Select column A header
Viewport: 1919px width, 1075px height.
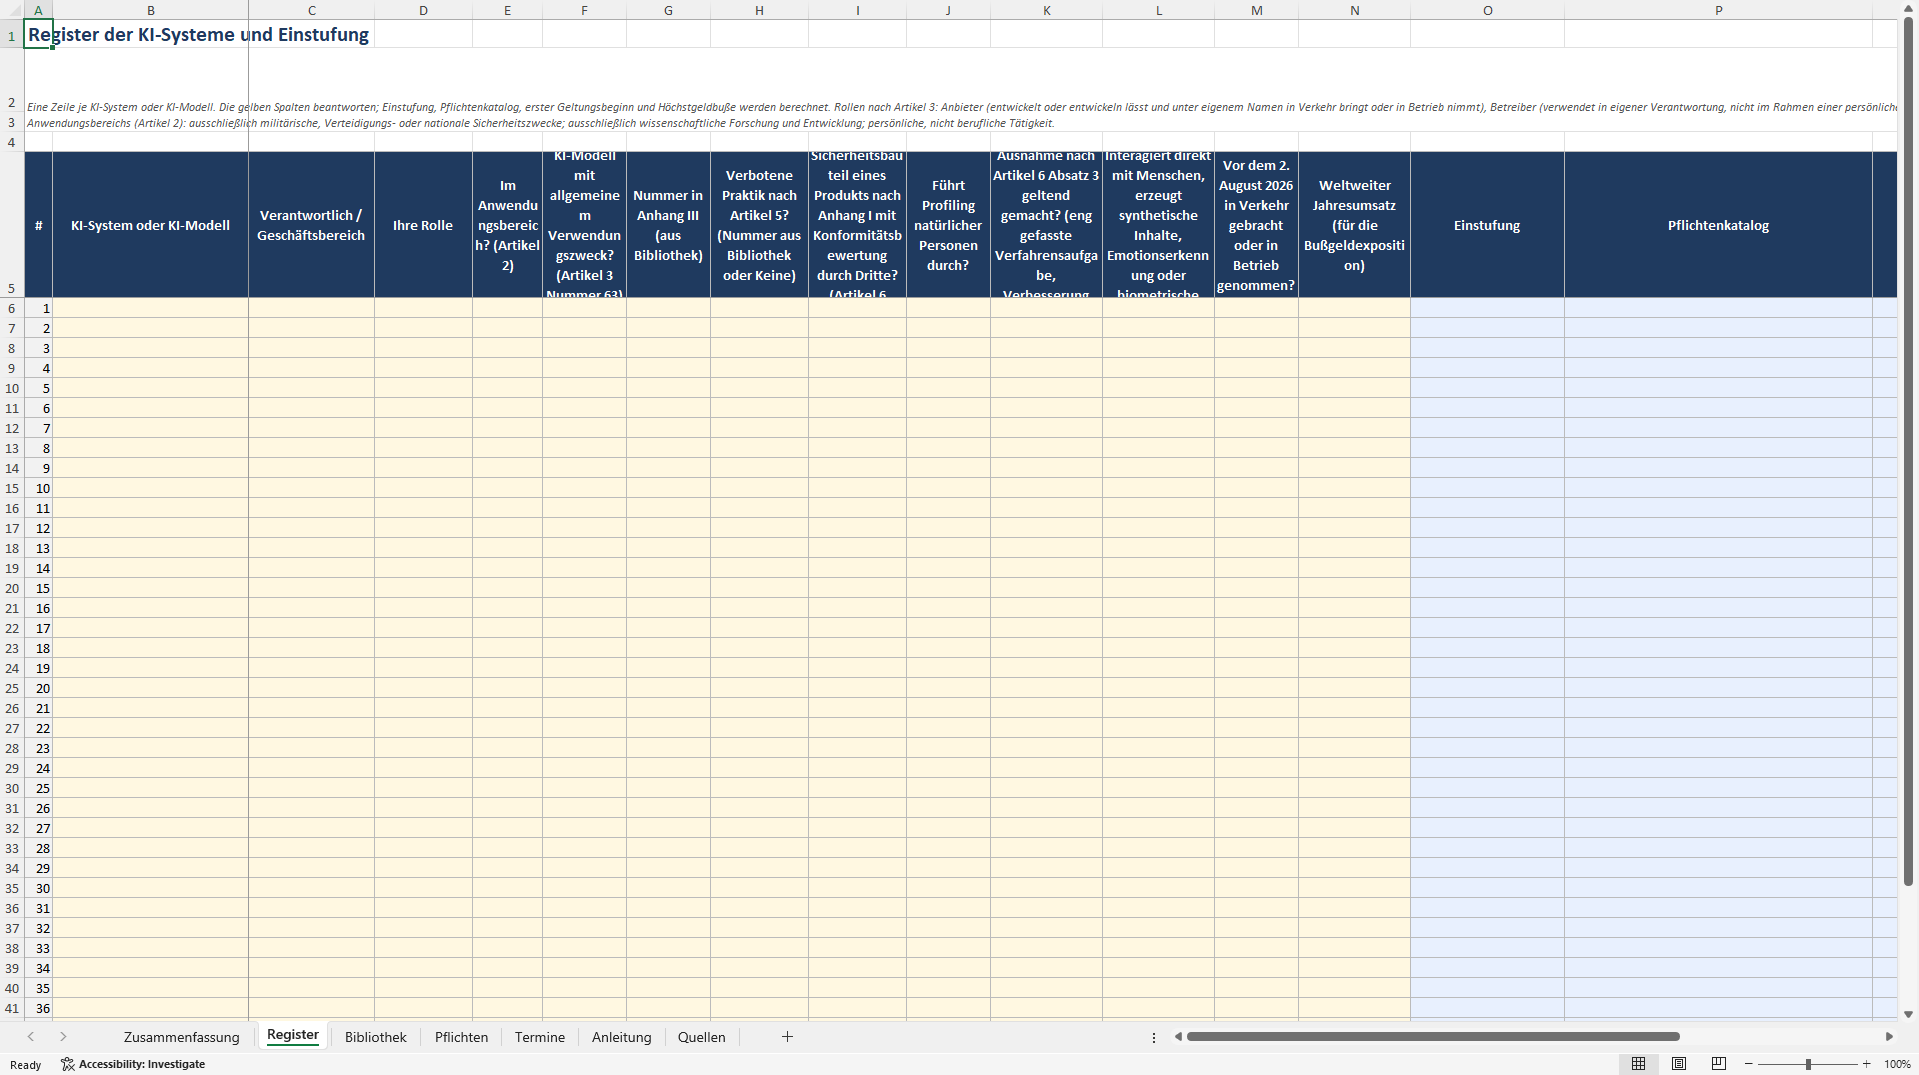[38, 10]
